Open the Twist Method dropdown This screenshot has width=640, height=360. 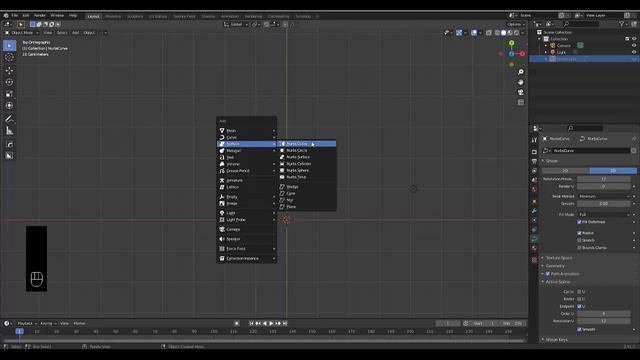pyautogui.click(x=604, y=196)
